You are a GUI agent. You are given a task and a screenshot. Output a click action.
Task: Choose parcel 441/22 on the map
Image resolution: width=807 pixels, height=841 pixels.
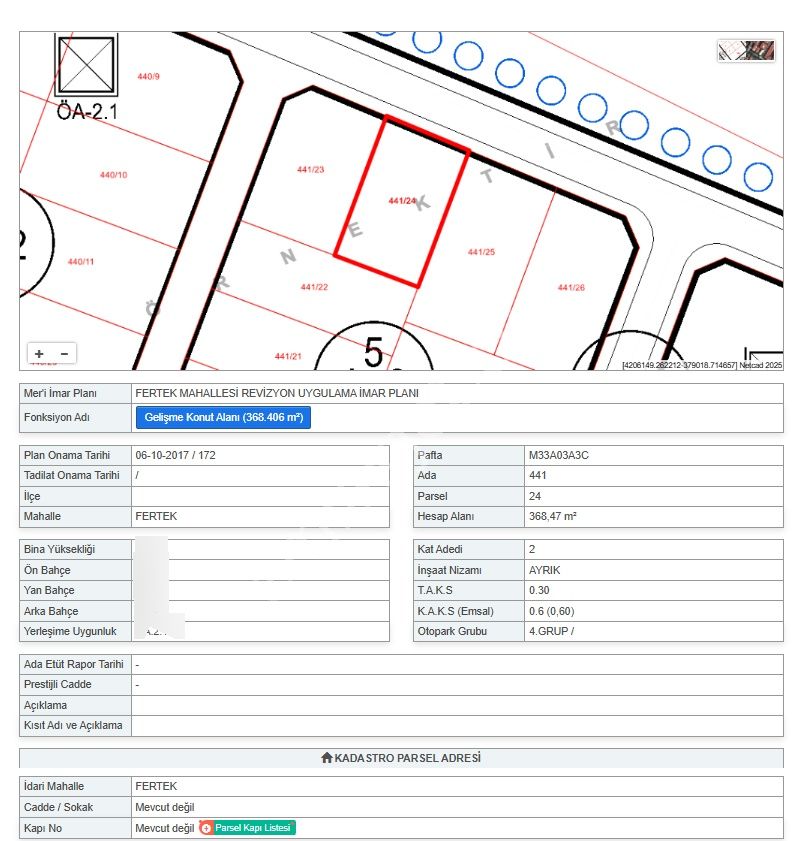[314, 287]
